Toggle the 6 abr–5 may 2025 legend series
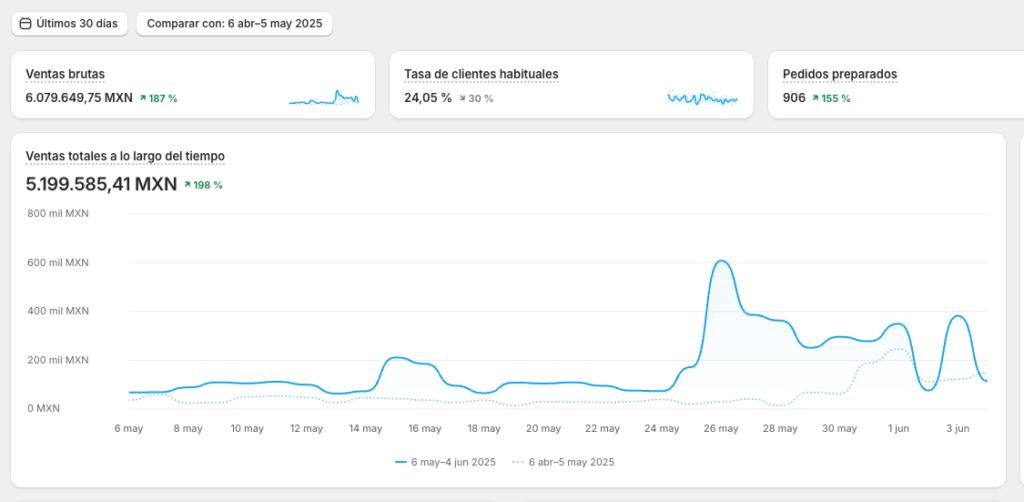 (x=569, y=462)
